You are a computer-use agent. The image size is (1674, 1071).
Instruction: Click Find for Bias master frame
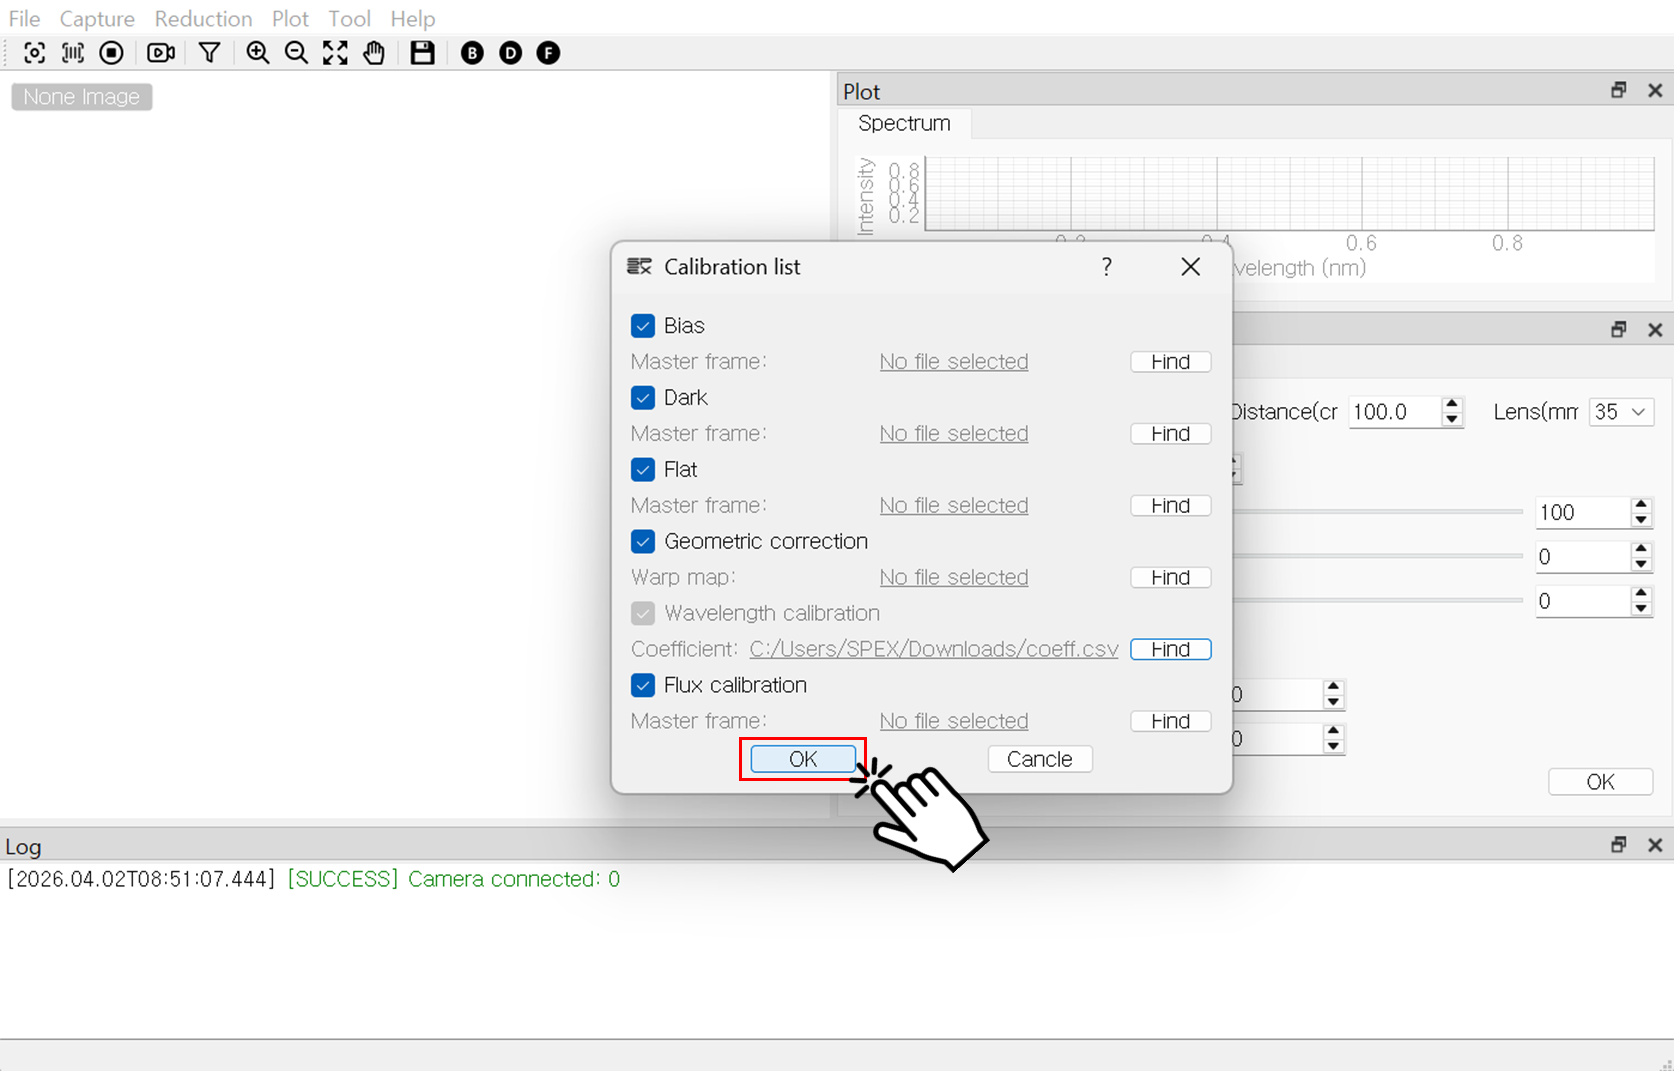1170,362
